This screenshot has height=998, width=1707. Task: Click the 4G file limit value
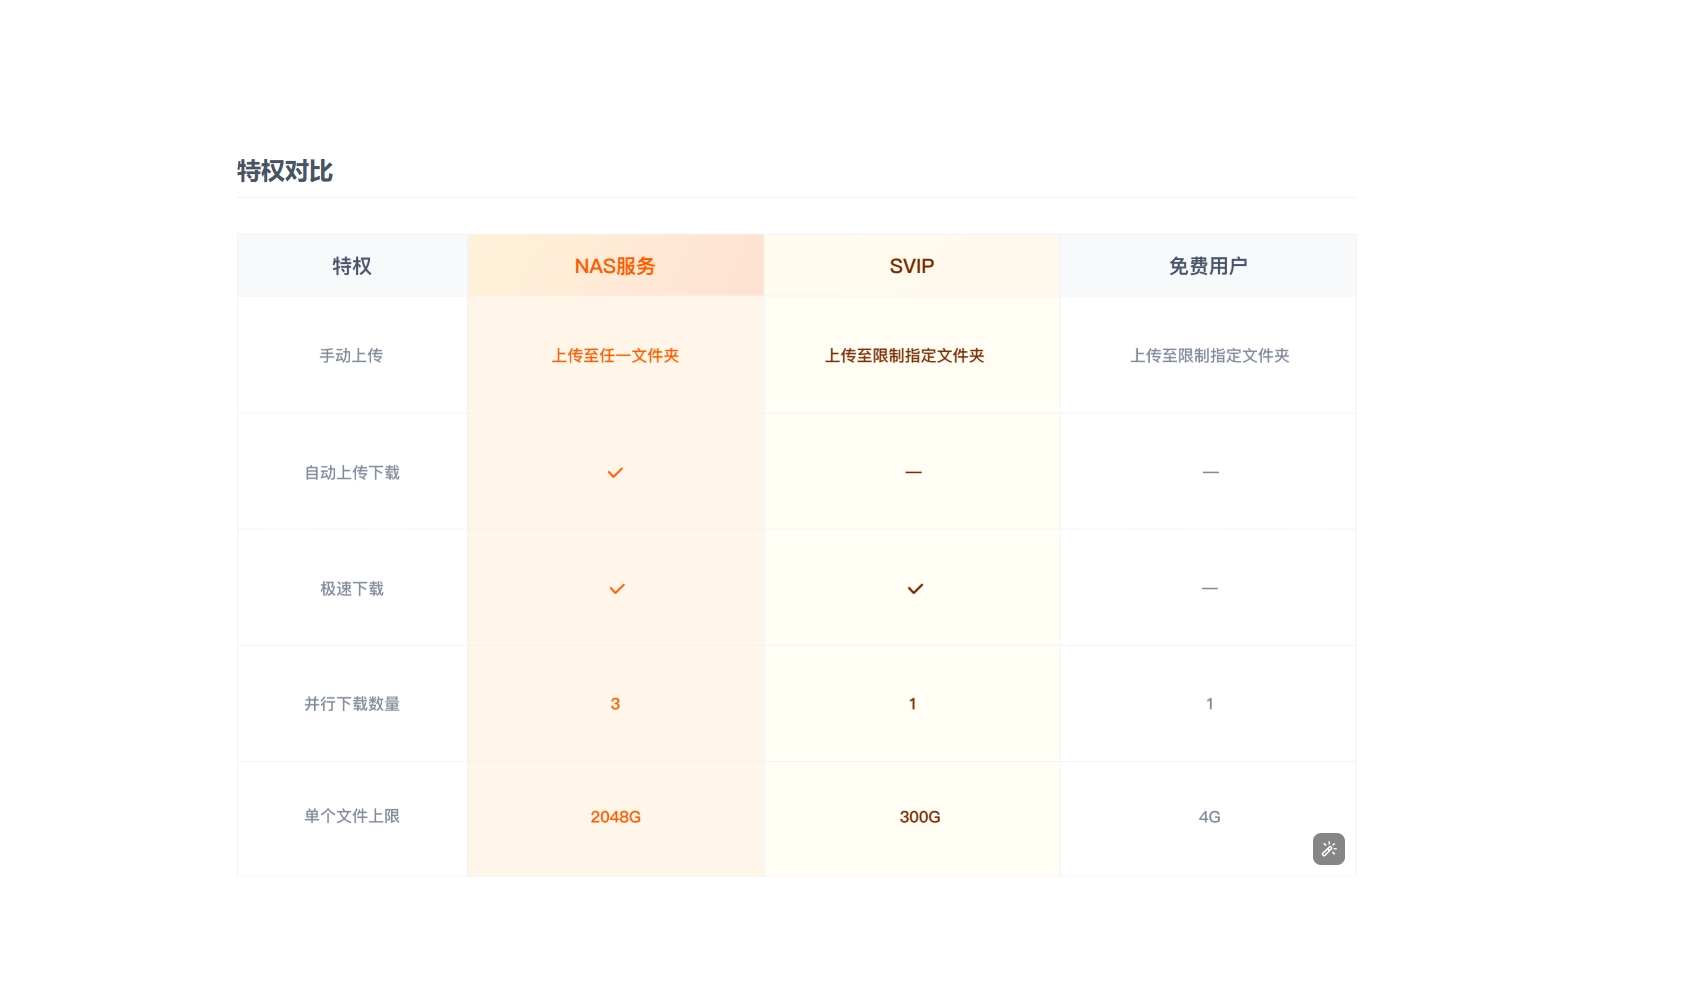tap(1210, 817)
